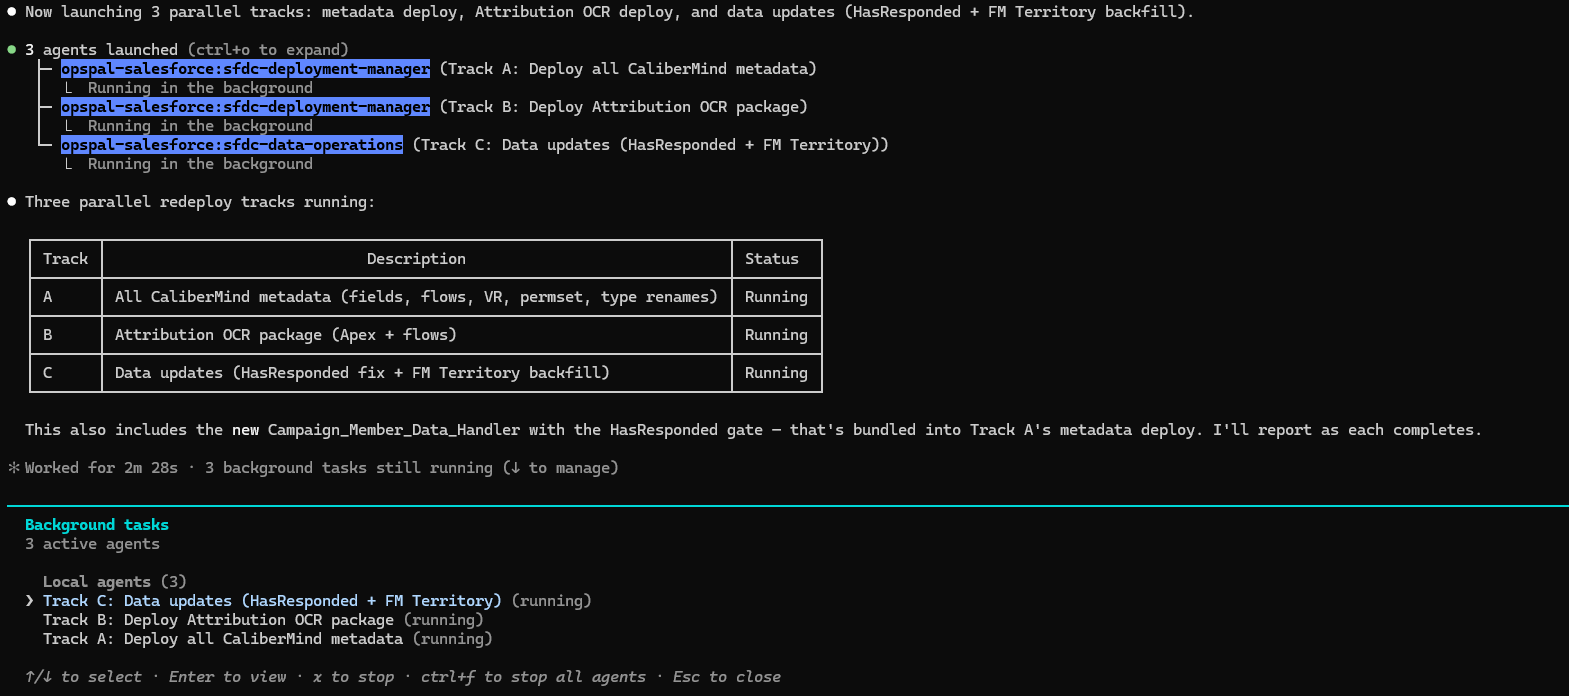This screenshot has width=1569, height=696.
Task: Click 'Three parallel redeploy tracks running' line
Action: [200, 202]
